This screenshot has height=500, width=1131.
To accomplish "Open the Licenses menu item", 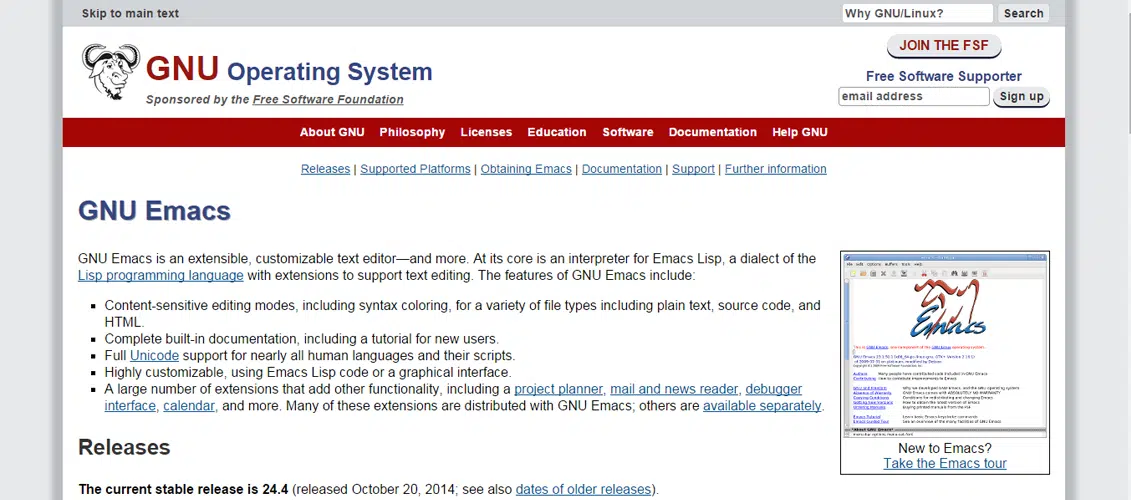I will tap(486, 132).
